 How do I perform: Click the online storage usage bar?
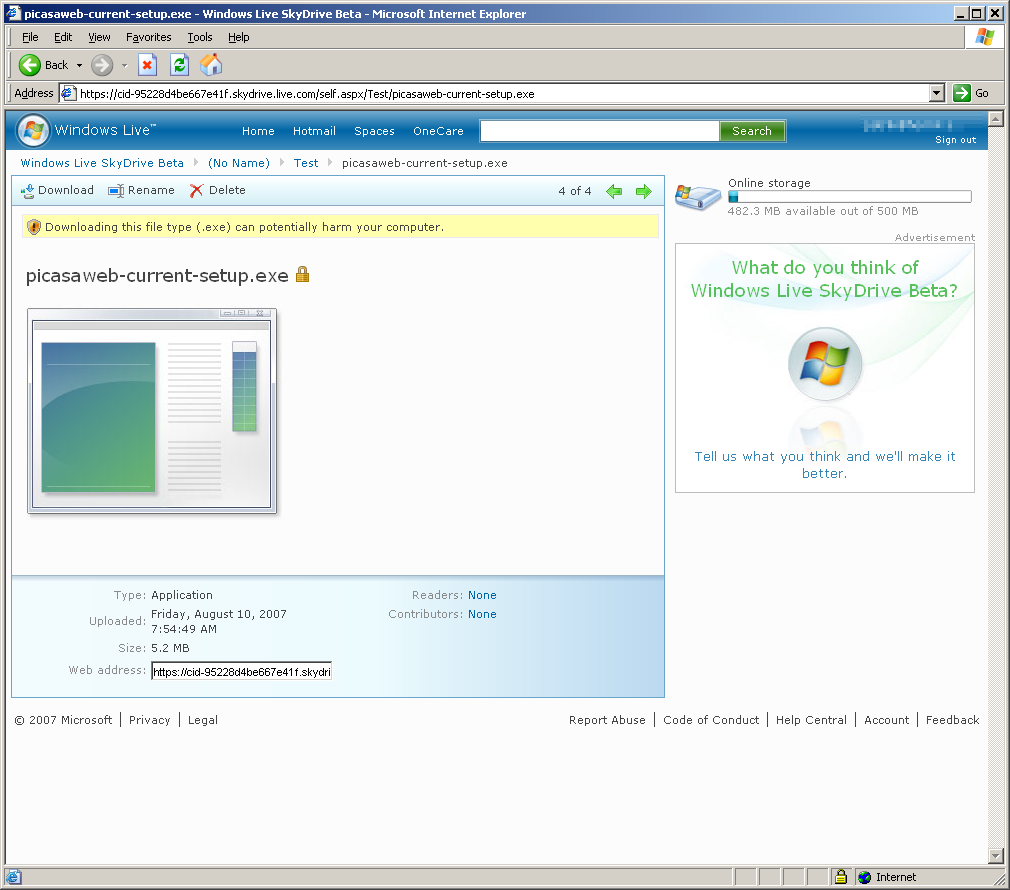(x=850, y=197)
